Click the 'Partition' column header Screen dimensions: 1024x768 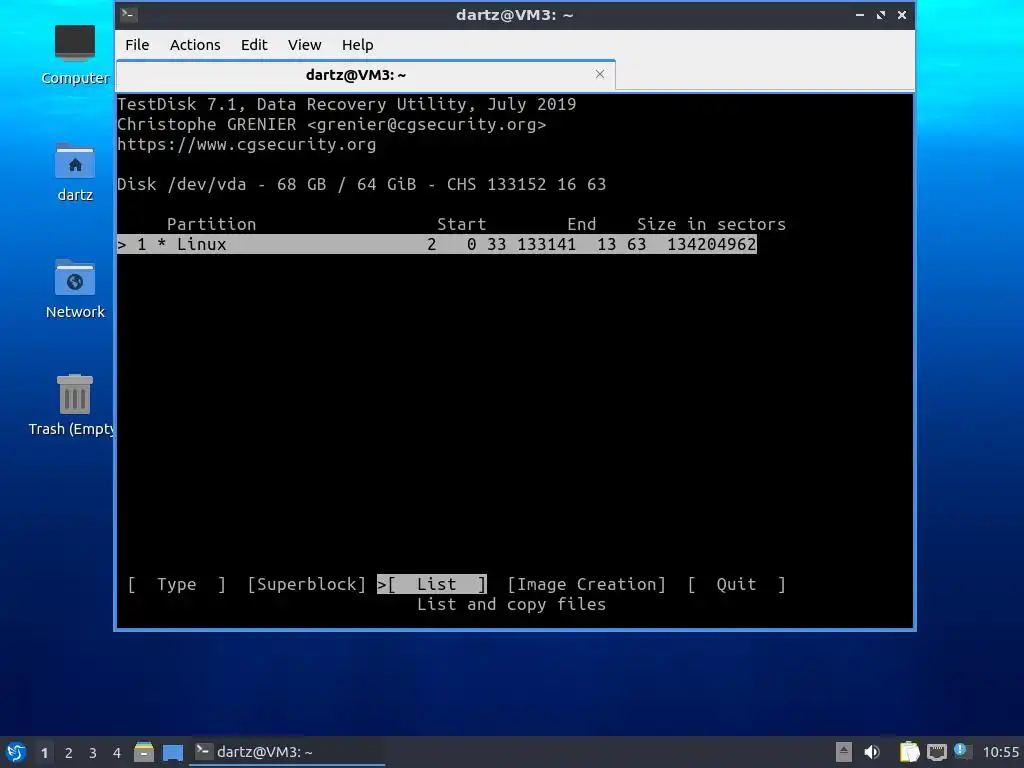point(212,225)
